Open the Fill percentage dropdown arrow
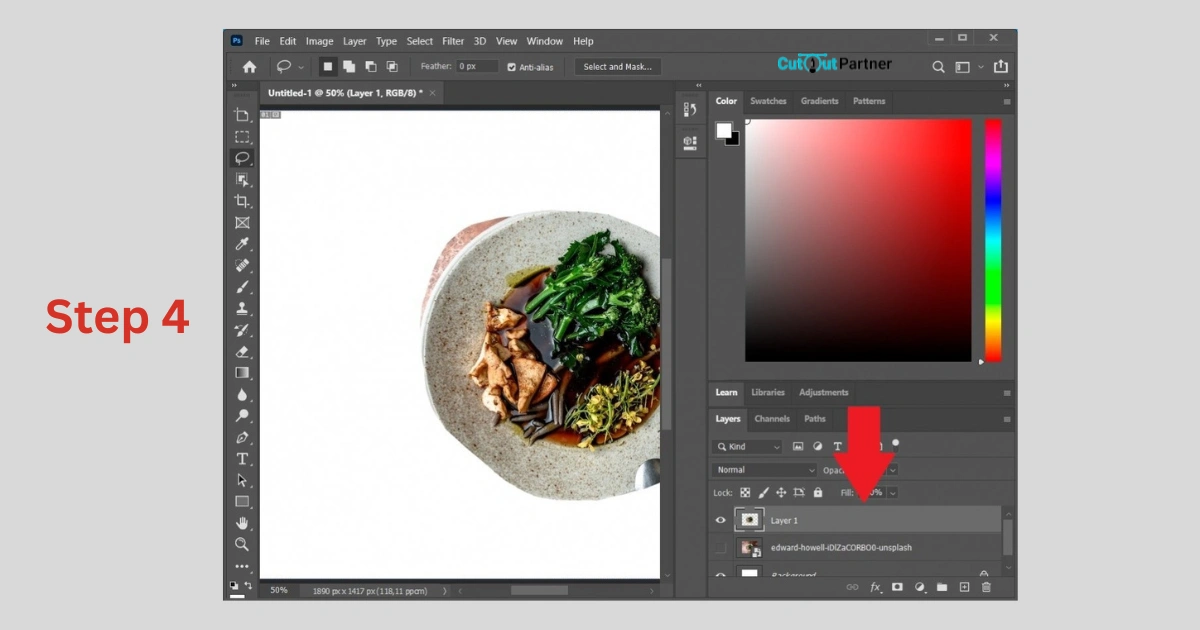Image resolution: width=1200 pixels, height=630 pixels. click(892, 493)
